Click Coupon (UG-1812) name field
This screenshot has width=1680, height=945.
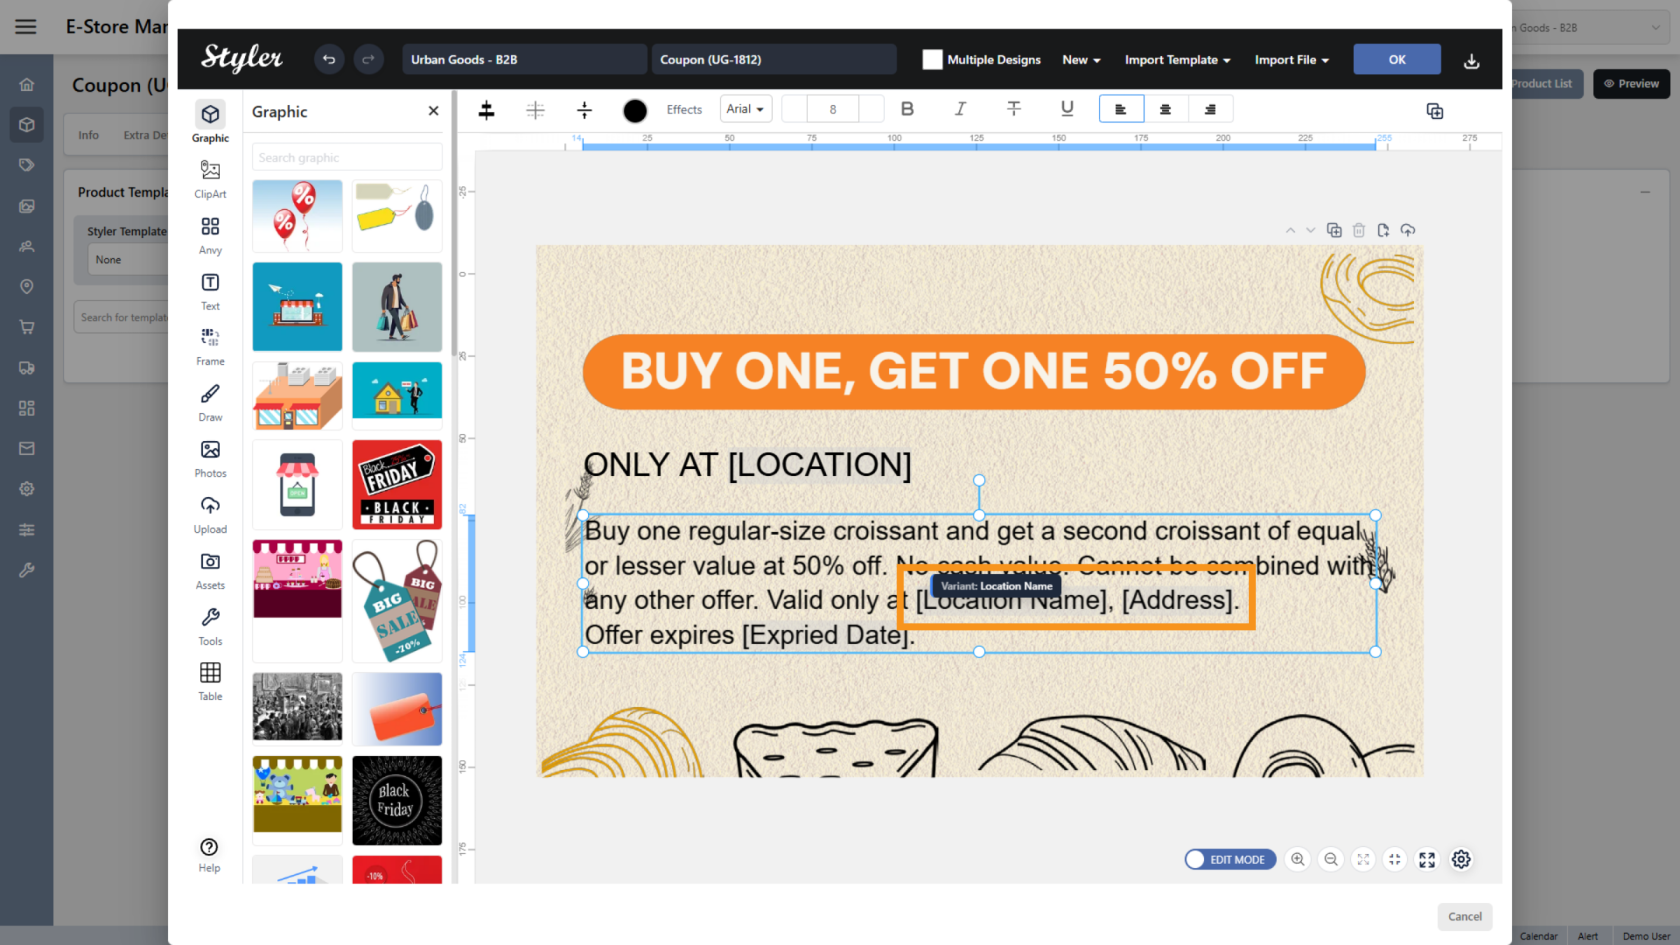tap(773, 59)
